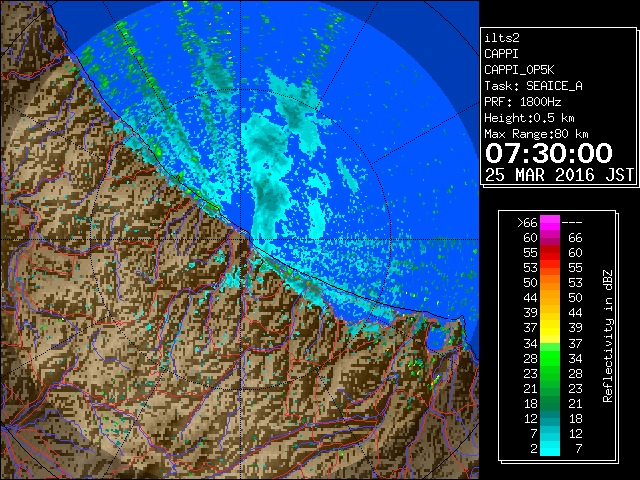Click the 07:30:00 timestamp
This screenshot has width=640, height=480.
point(549,153)
